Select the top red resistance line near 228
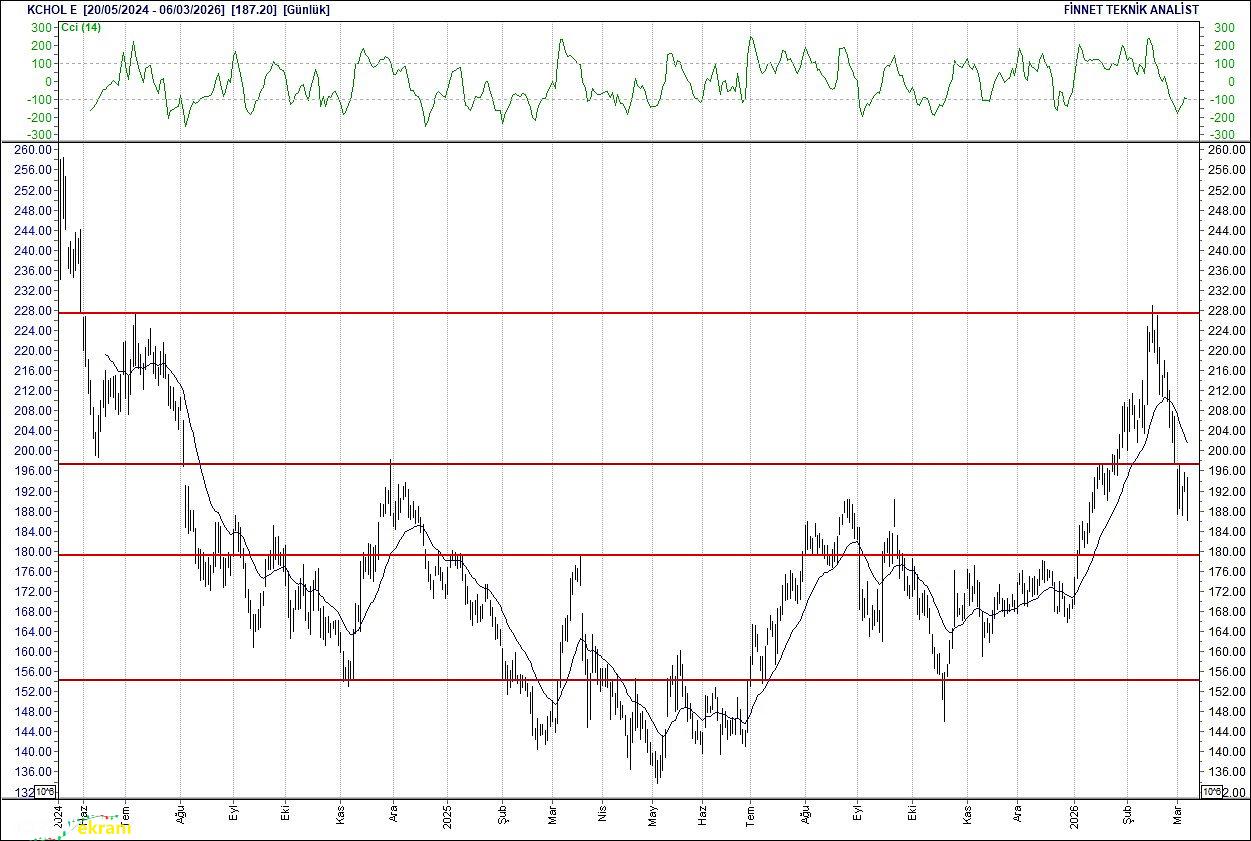The height and width of the screenshot is (841, 1251). tap(640, 313)
